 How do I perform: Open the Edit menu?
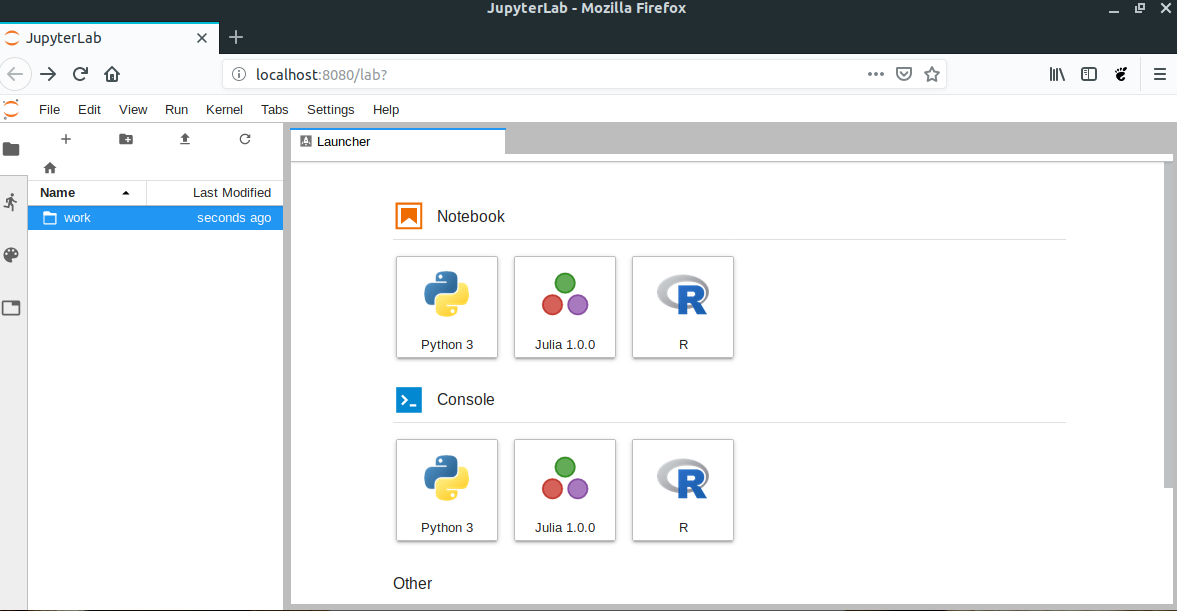[x=89, y=110]
